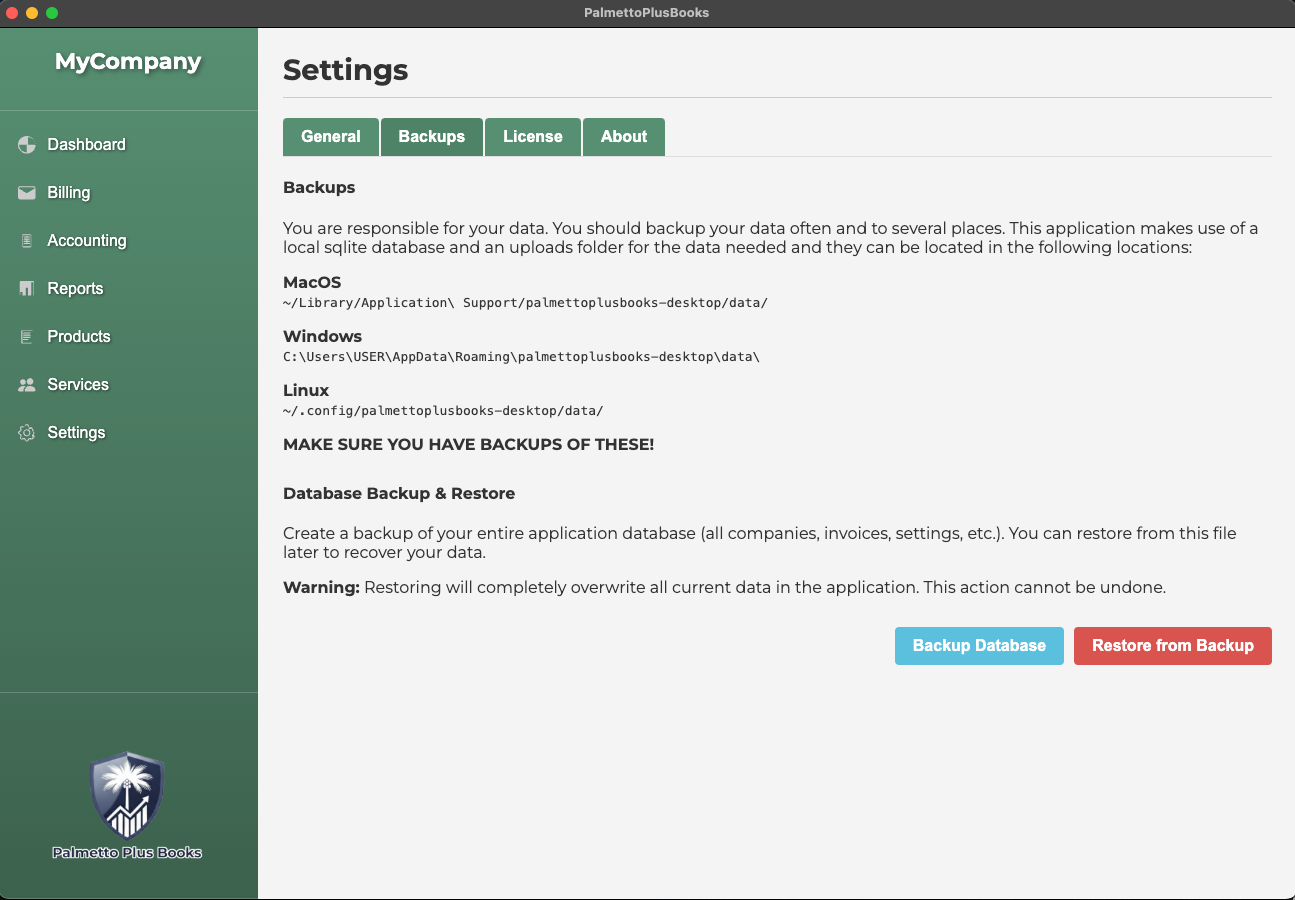The height and width of the screenshot is (900, 1295).
Task: Go to Reports in the sidebar
Action: click(75, 289)
